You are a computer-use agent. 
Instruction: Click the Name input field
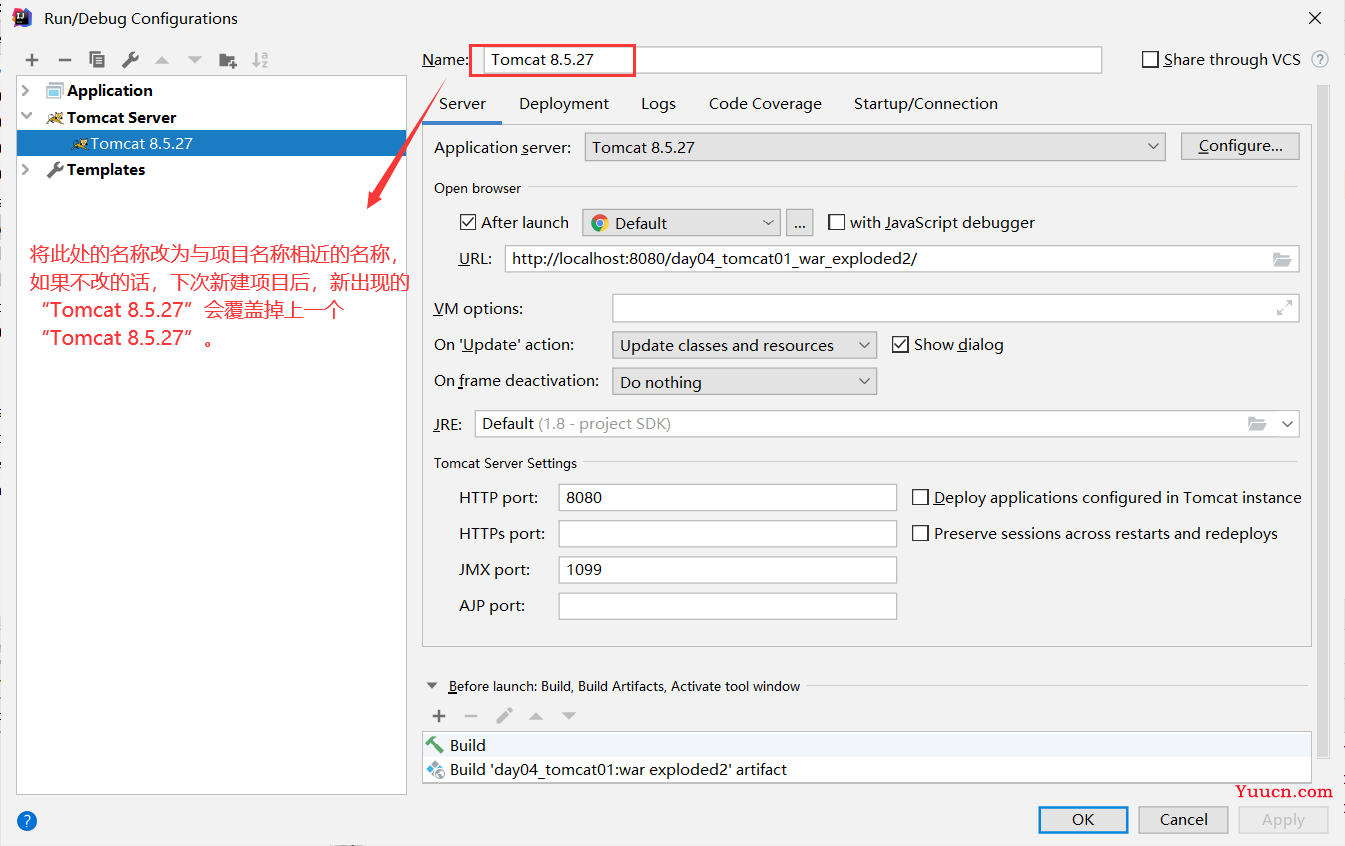[793, 59]
